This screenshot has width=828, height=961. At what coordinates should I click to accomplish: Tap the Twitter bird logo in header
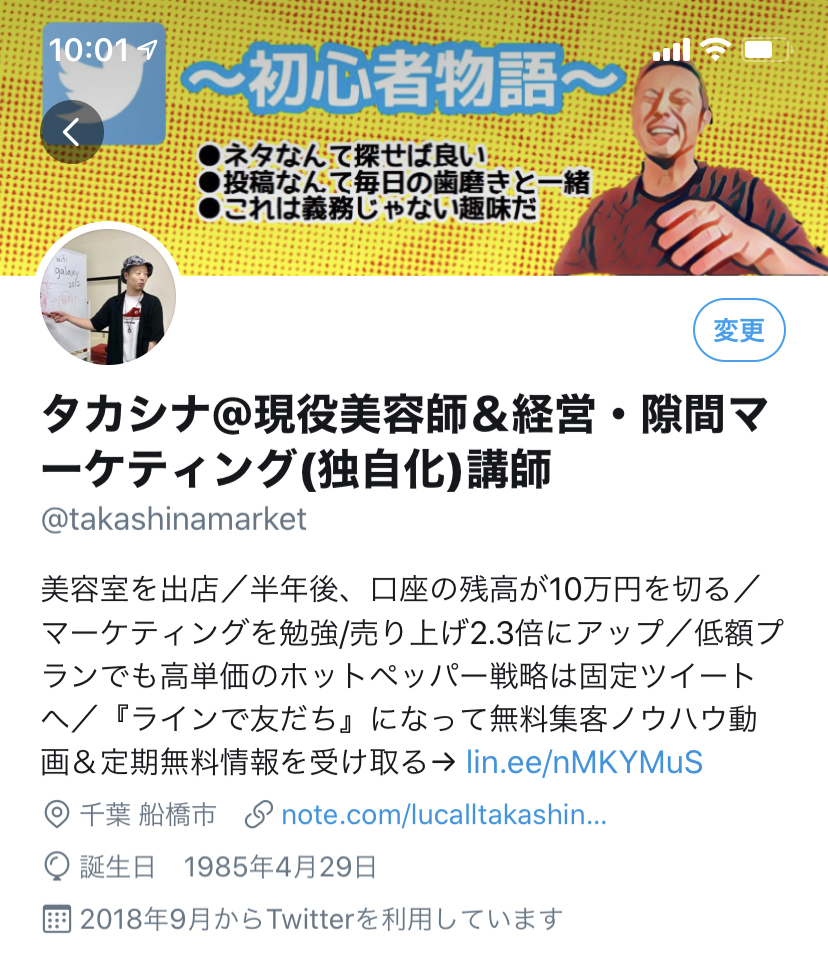pos(104,84)
